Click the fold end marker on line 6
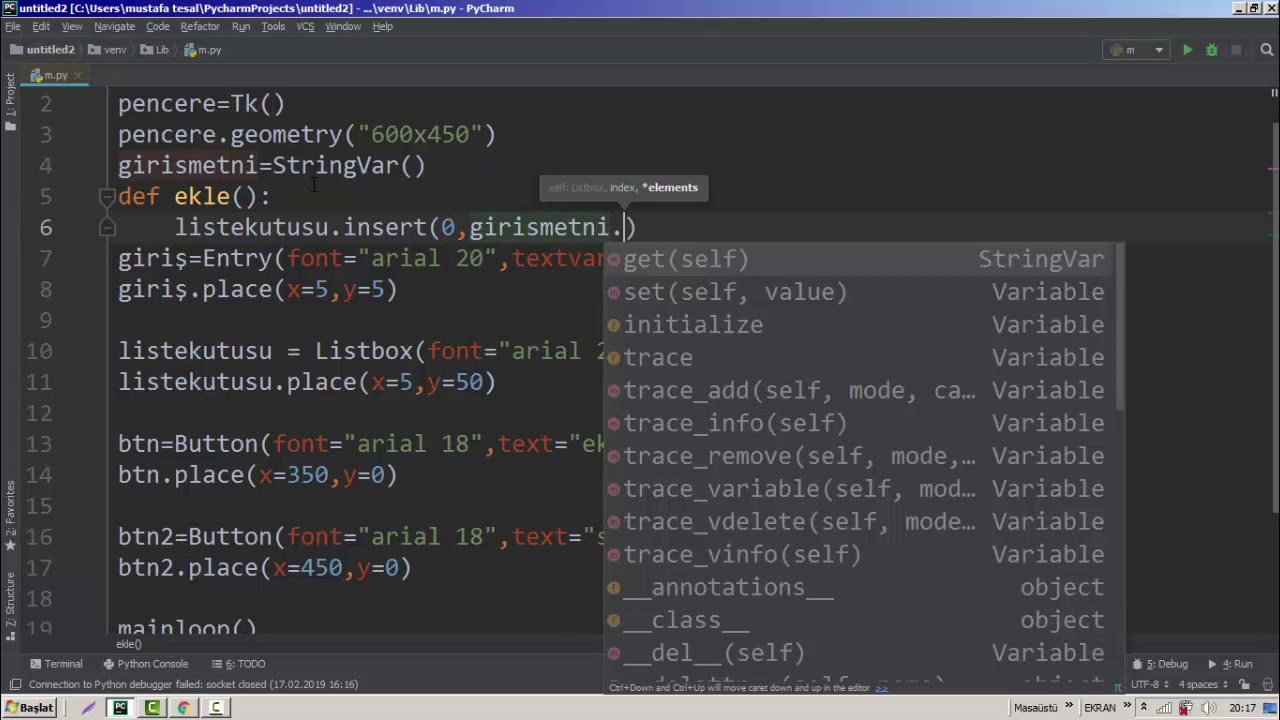Screen dimensions: 1280x720 click(107, 228)
